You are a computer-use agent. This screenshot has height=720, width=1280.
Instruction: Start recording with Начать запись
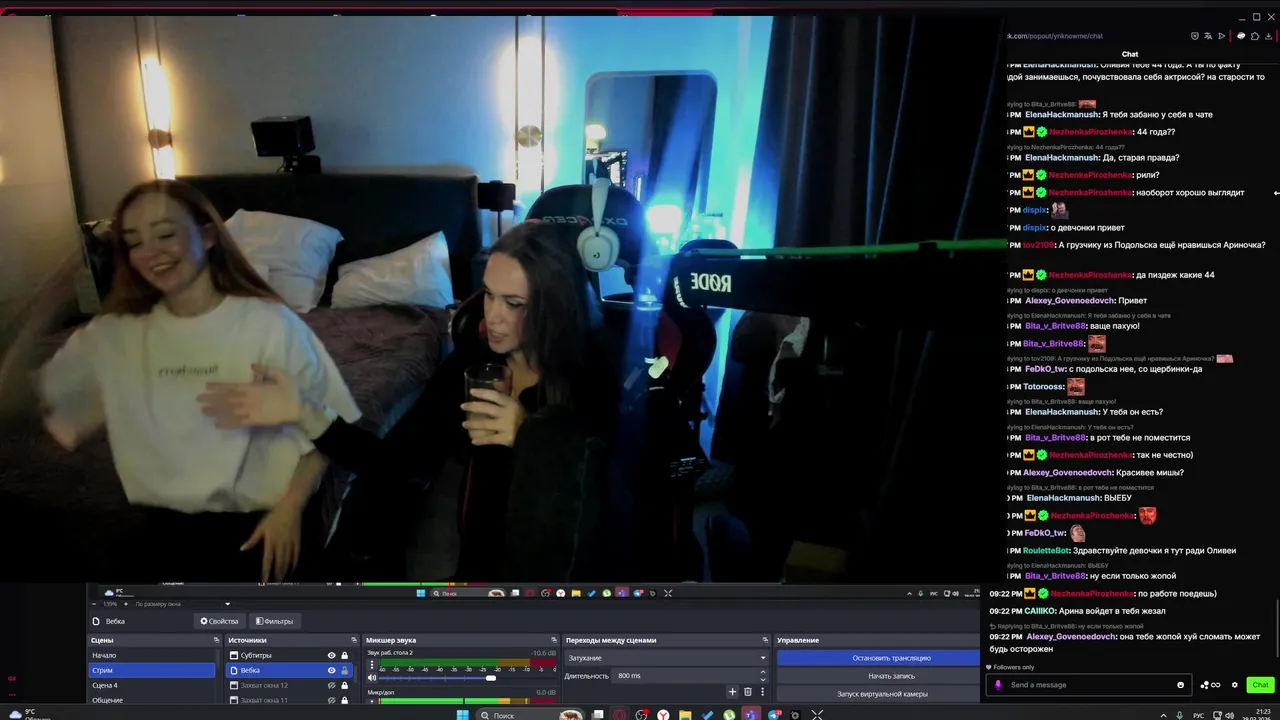[x=891, y=676]
